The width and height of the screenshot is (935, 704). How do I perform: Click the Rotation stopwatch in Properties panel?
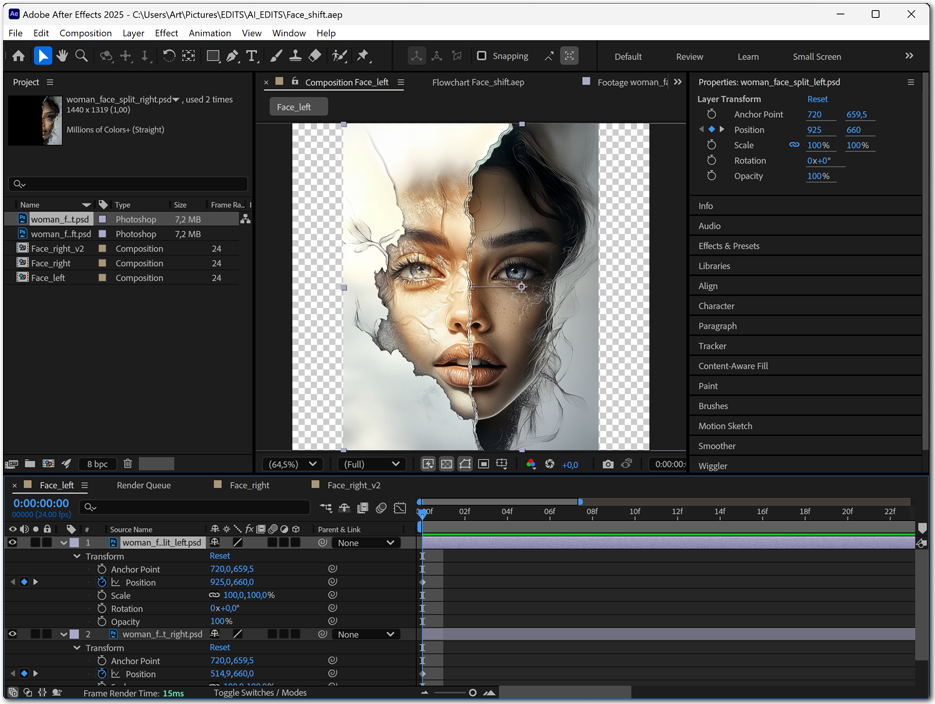pos(711,160)
